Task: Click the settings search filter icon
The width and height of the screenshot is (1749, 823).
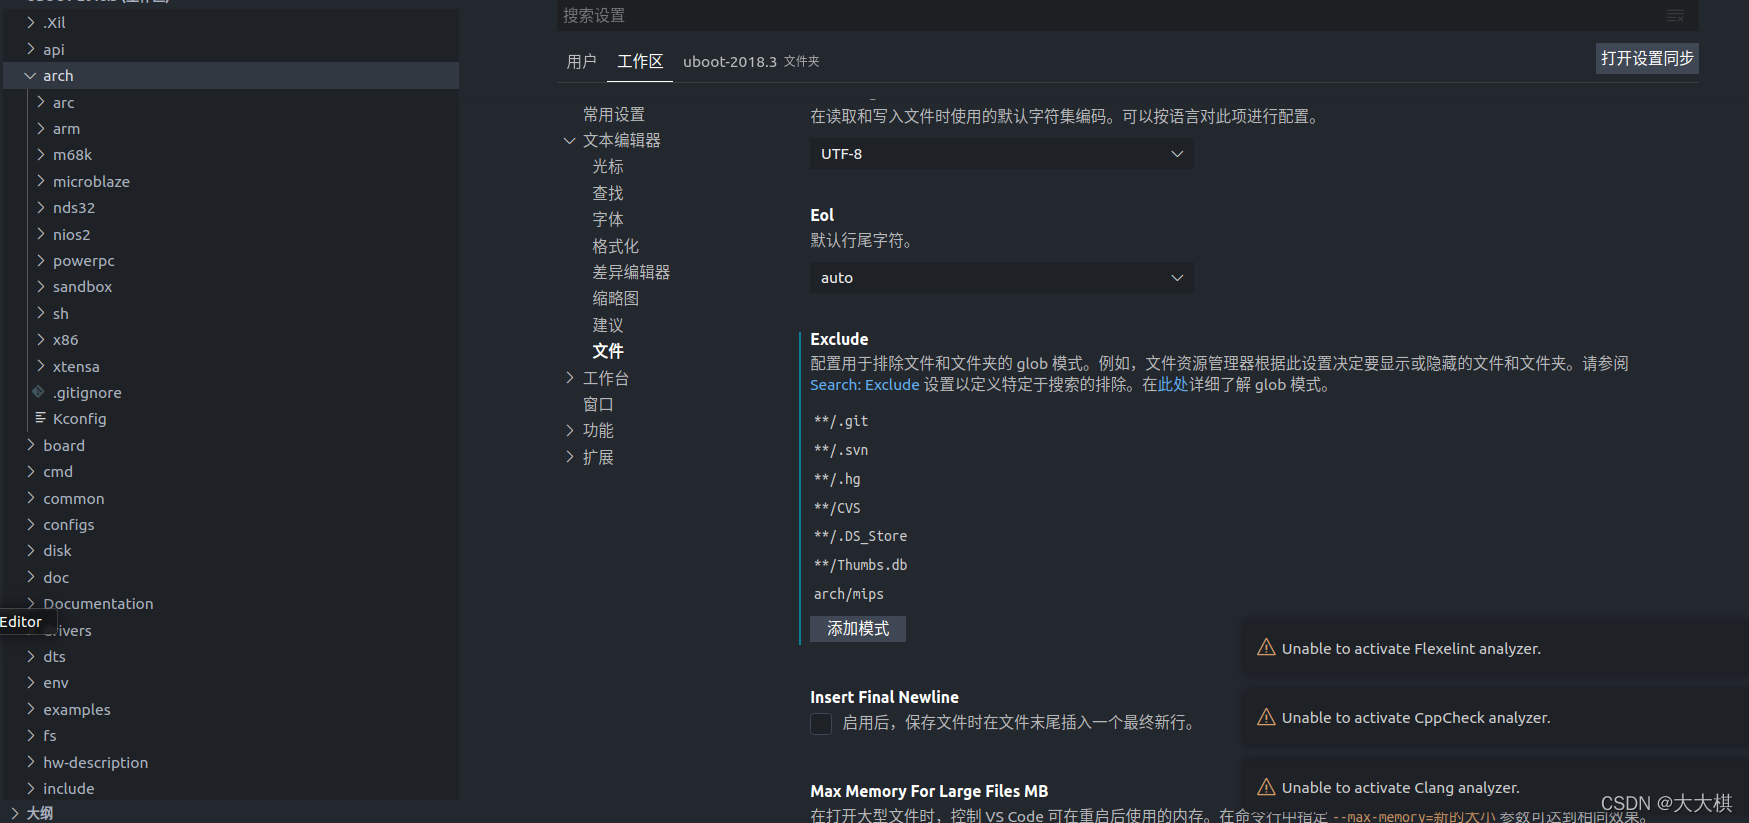Action: click(1675, 15)
